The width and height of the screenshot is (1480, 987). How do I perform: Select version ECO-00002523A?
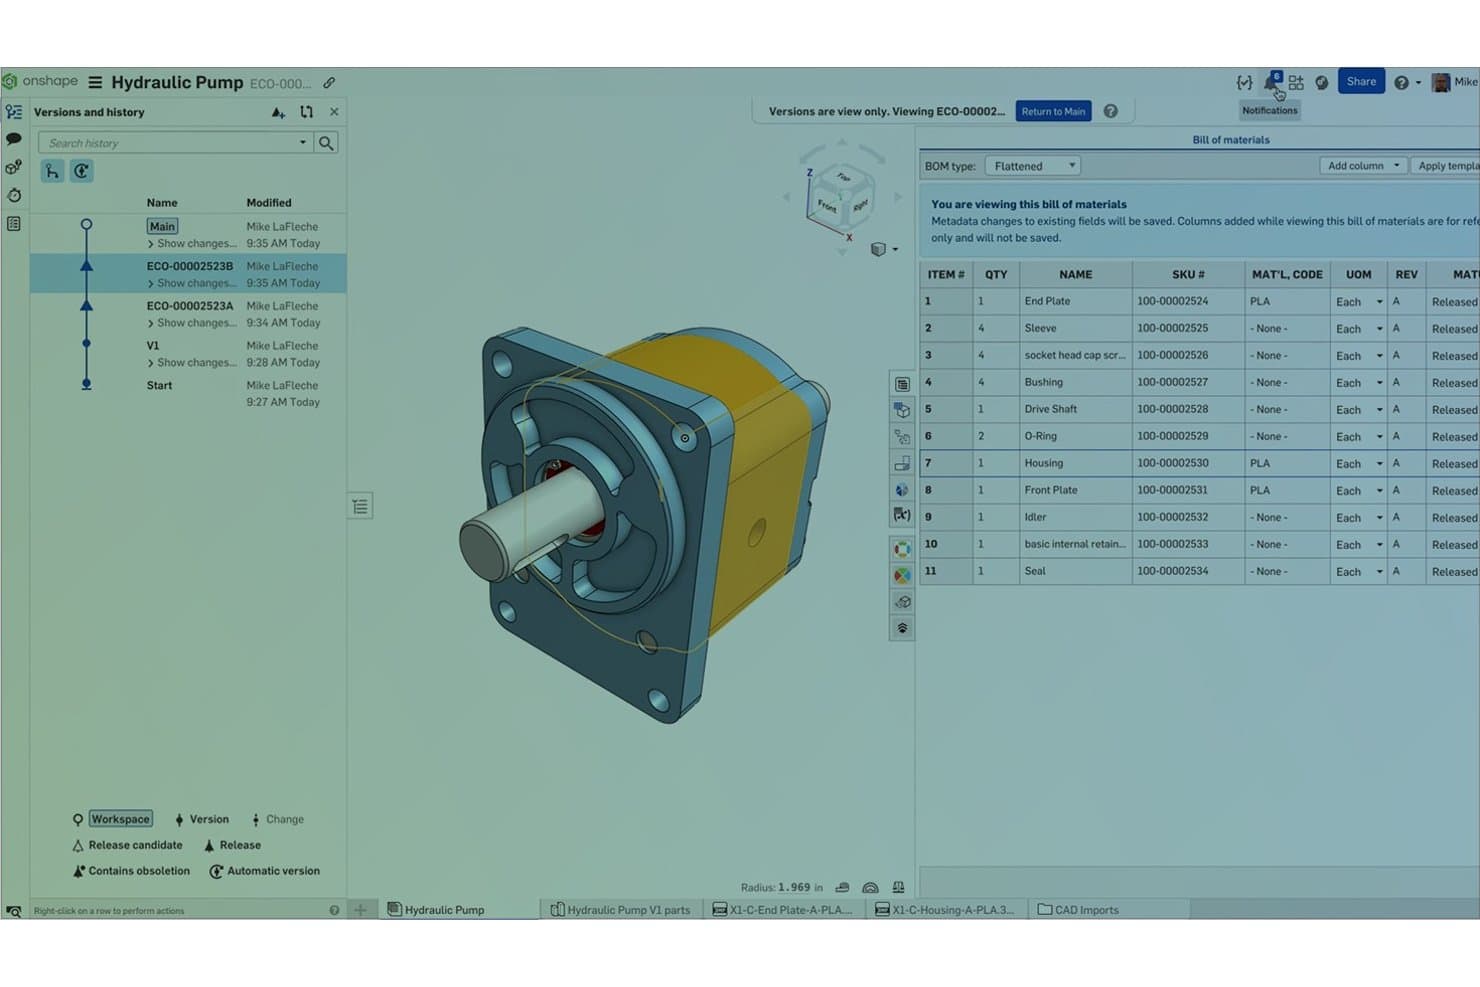(x=188, y=314)
